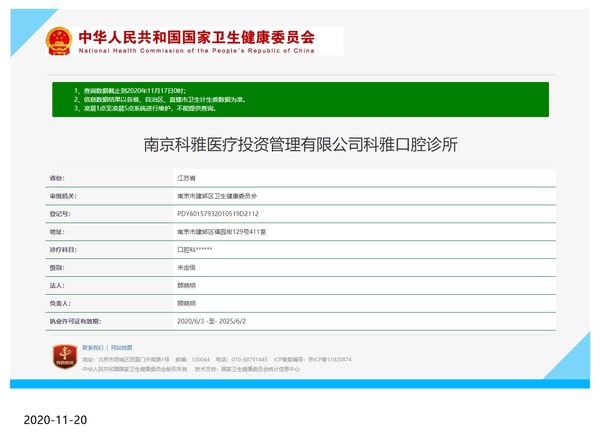Click the date 2020-11-20 below the page
This screenshot has height=447, width=600.
tap(55, 420)
